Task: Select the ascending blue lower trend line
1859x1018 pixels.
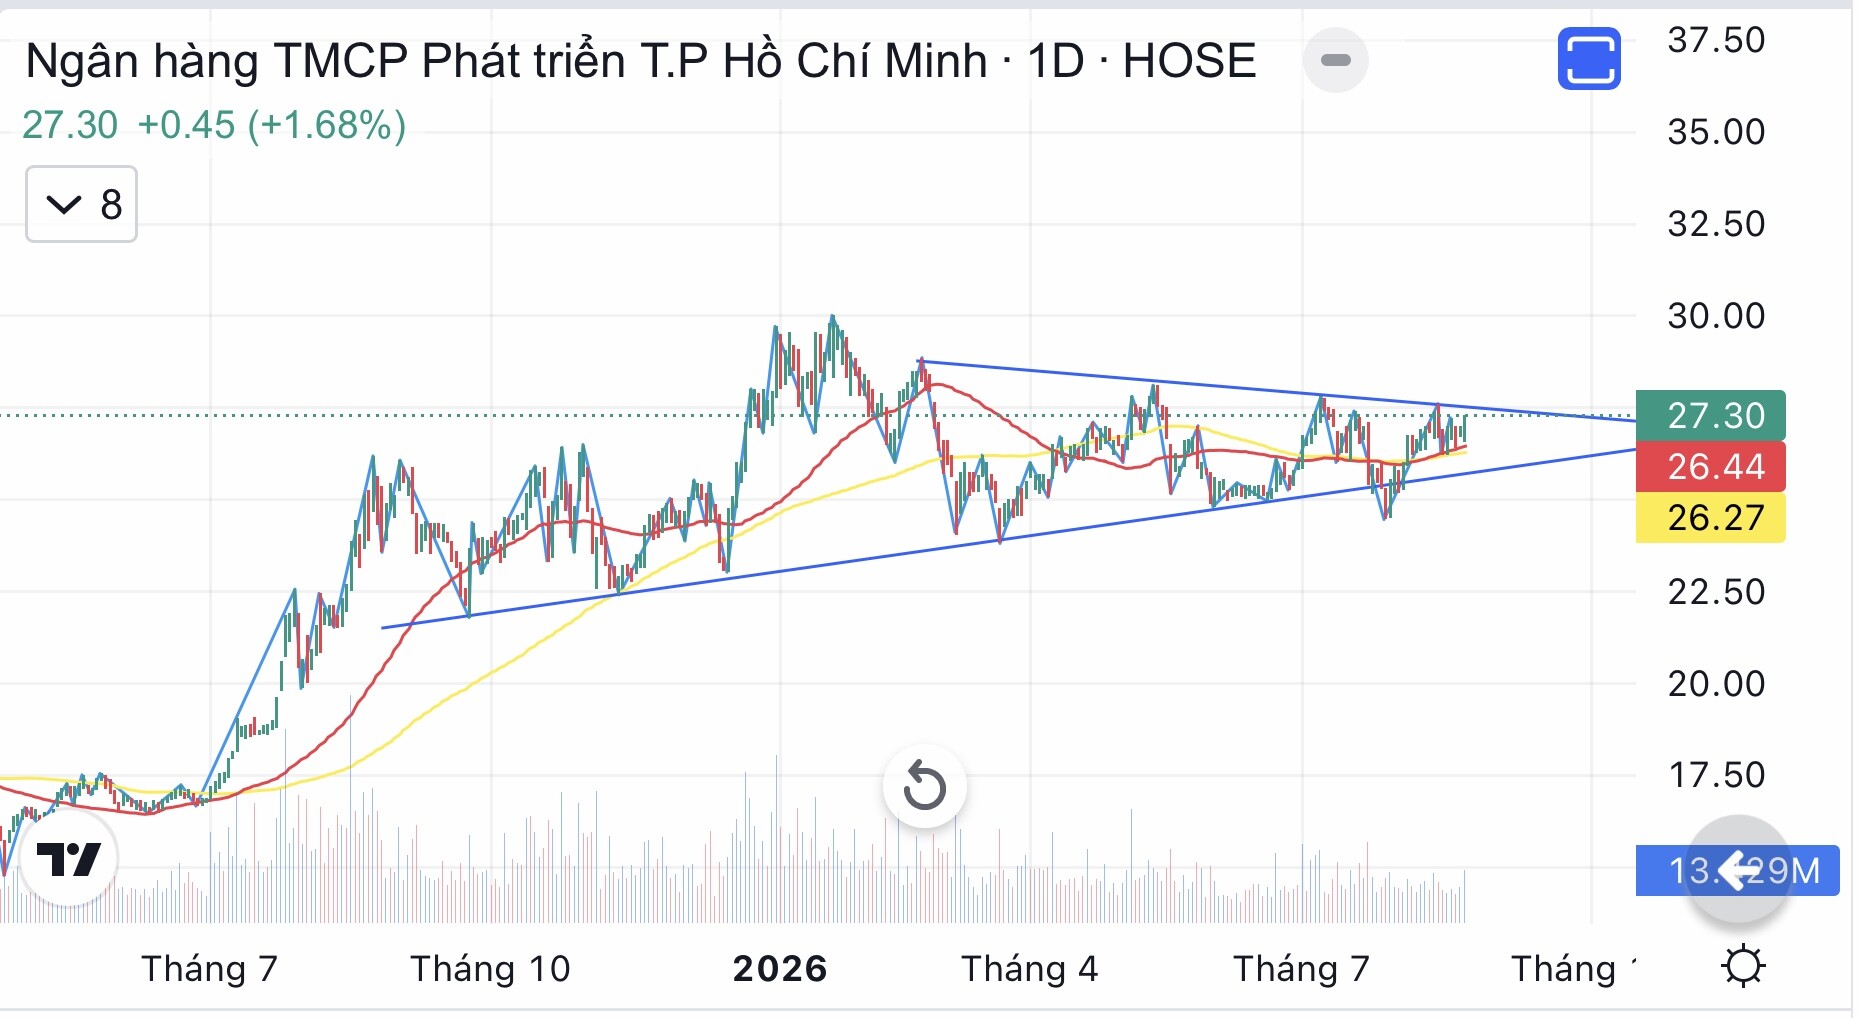Action: pyautogui.click(x=1008, y=539)
